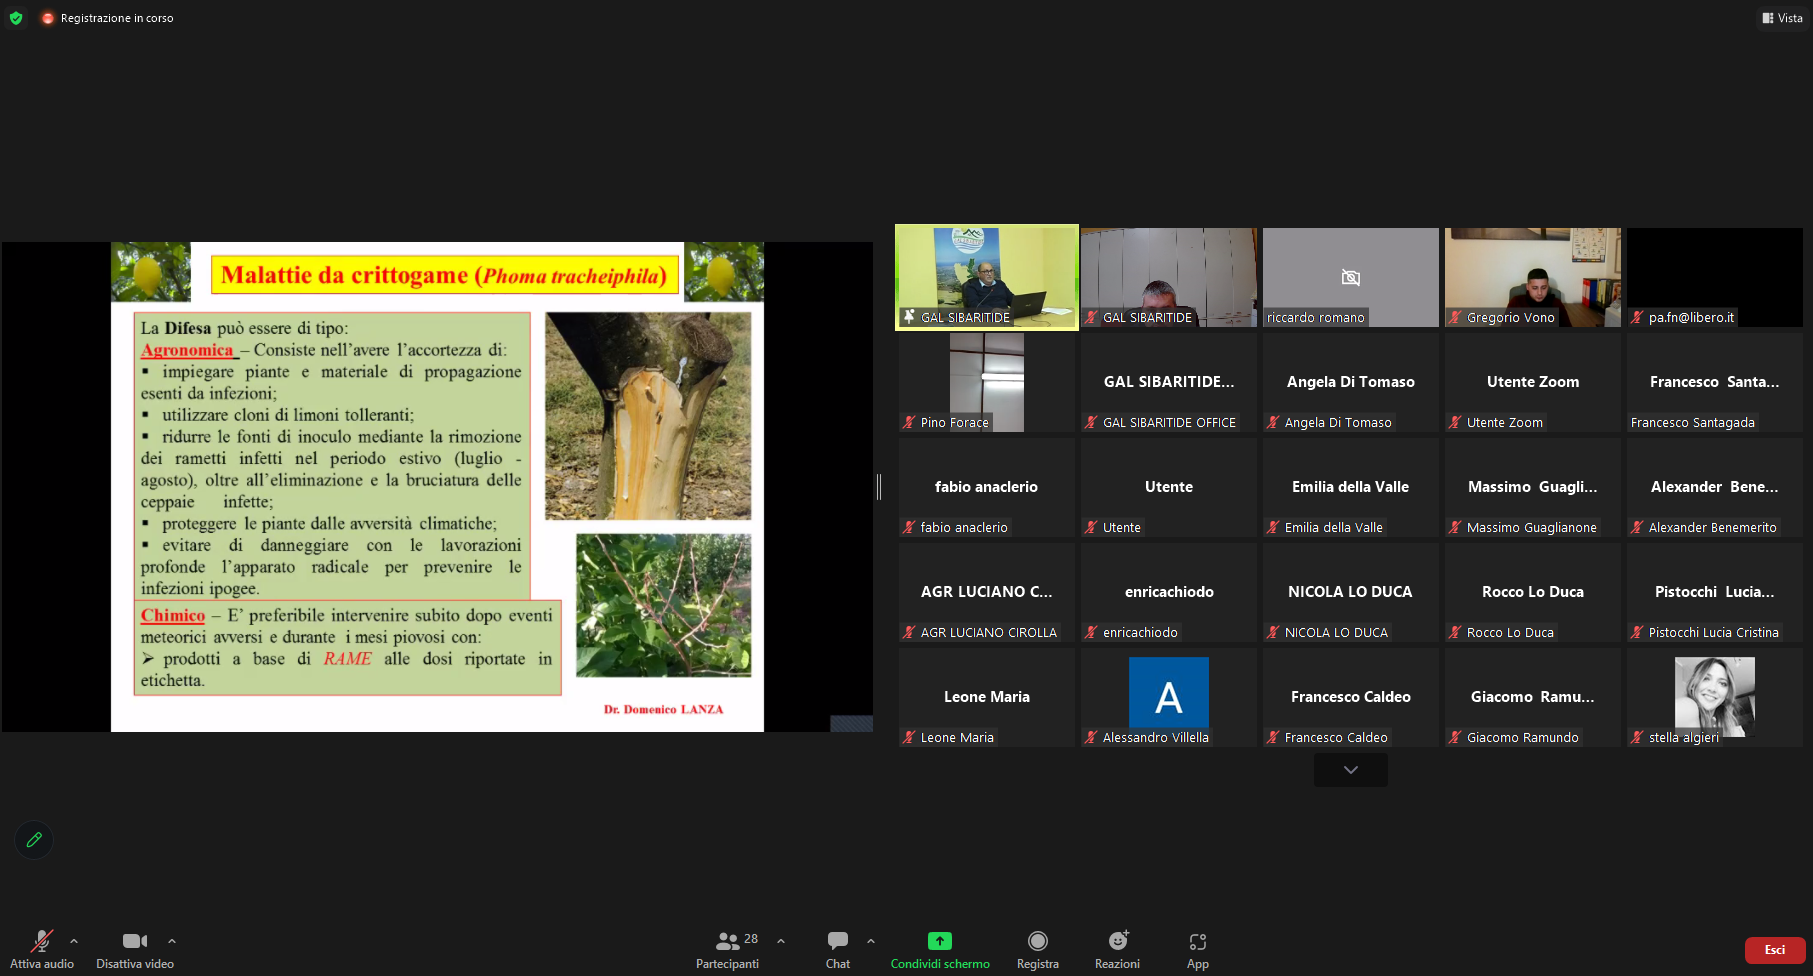The width and height of the screenshot is (1813, 976).
Task: Open the Partecipanti panel
Action: pos(728,949)
